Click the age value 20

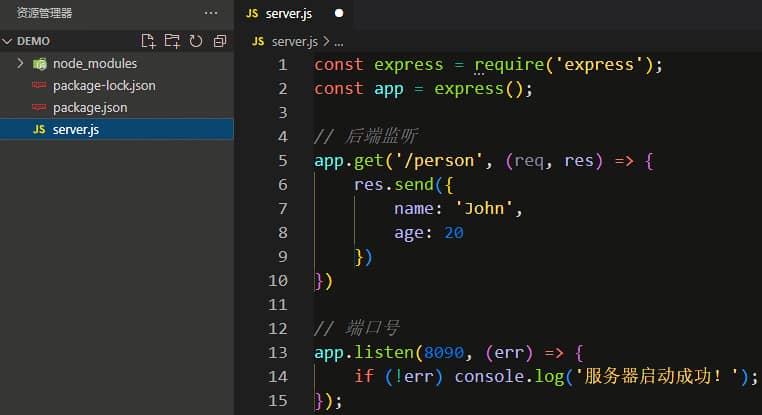[454, 233]
